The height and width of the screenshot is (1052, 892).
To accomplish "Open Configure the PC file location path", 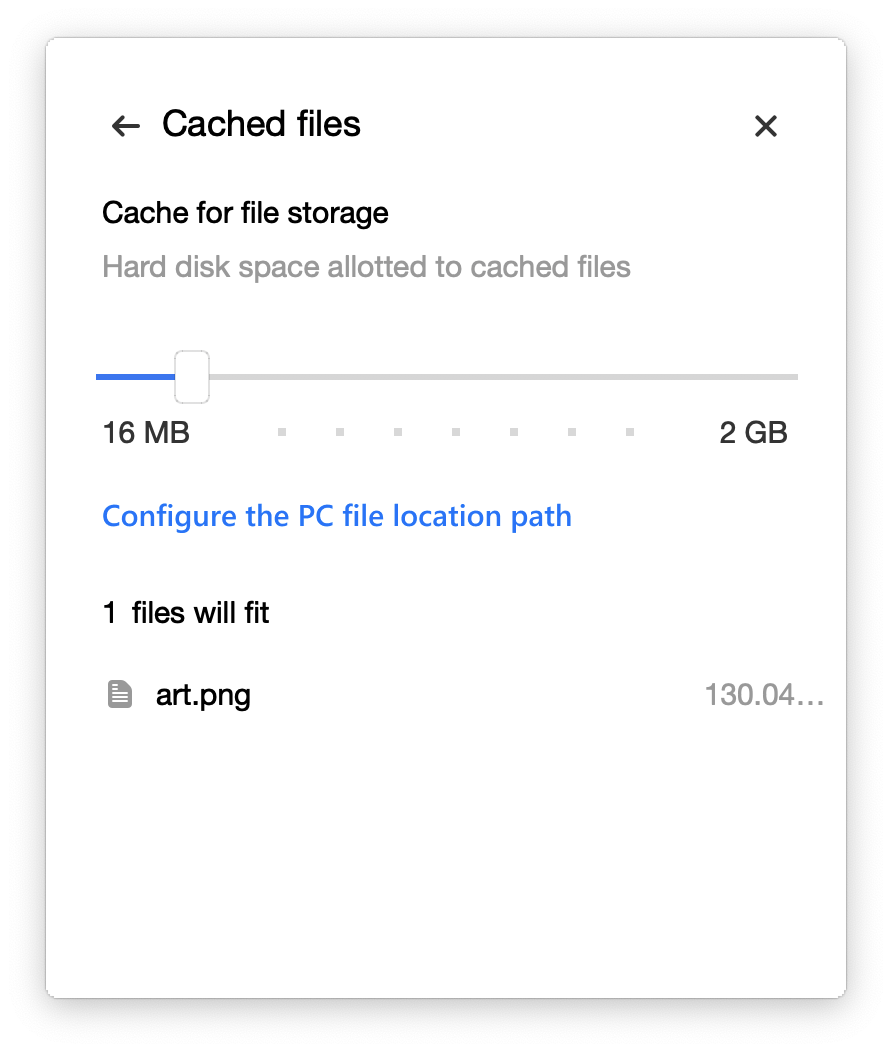I will [337, 517].
